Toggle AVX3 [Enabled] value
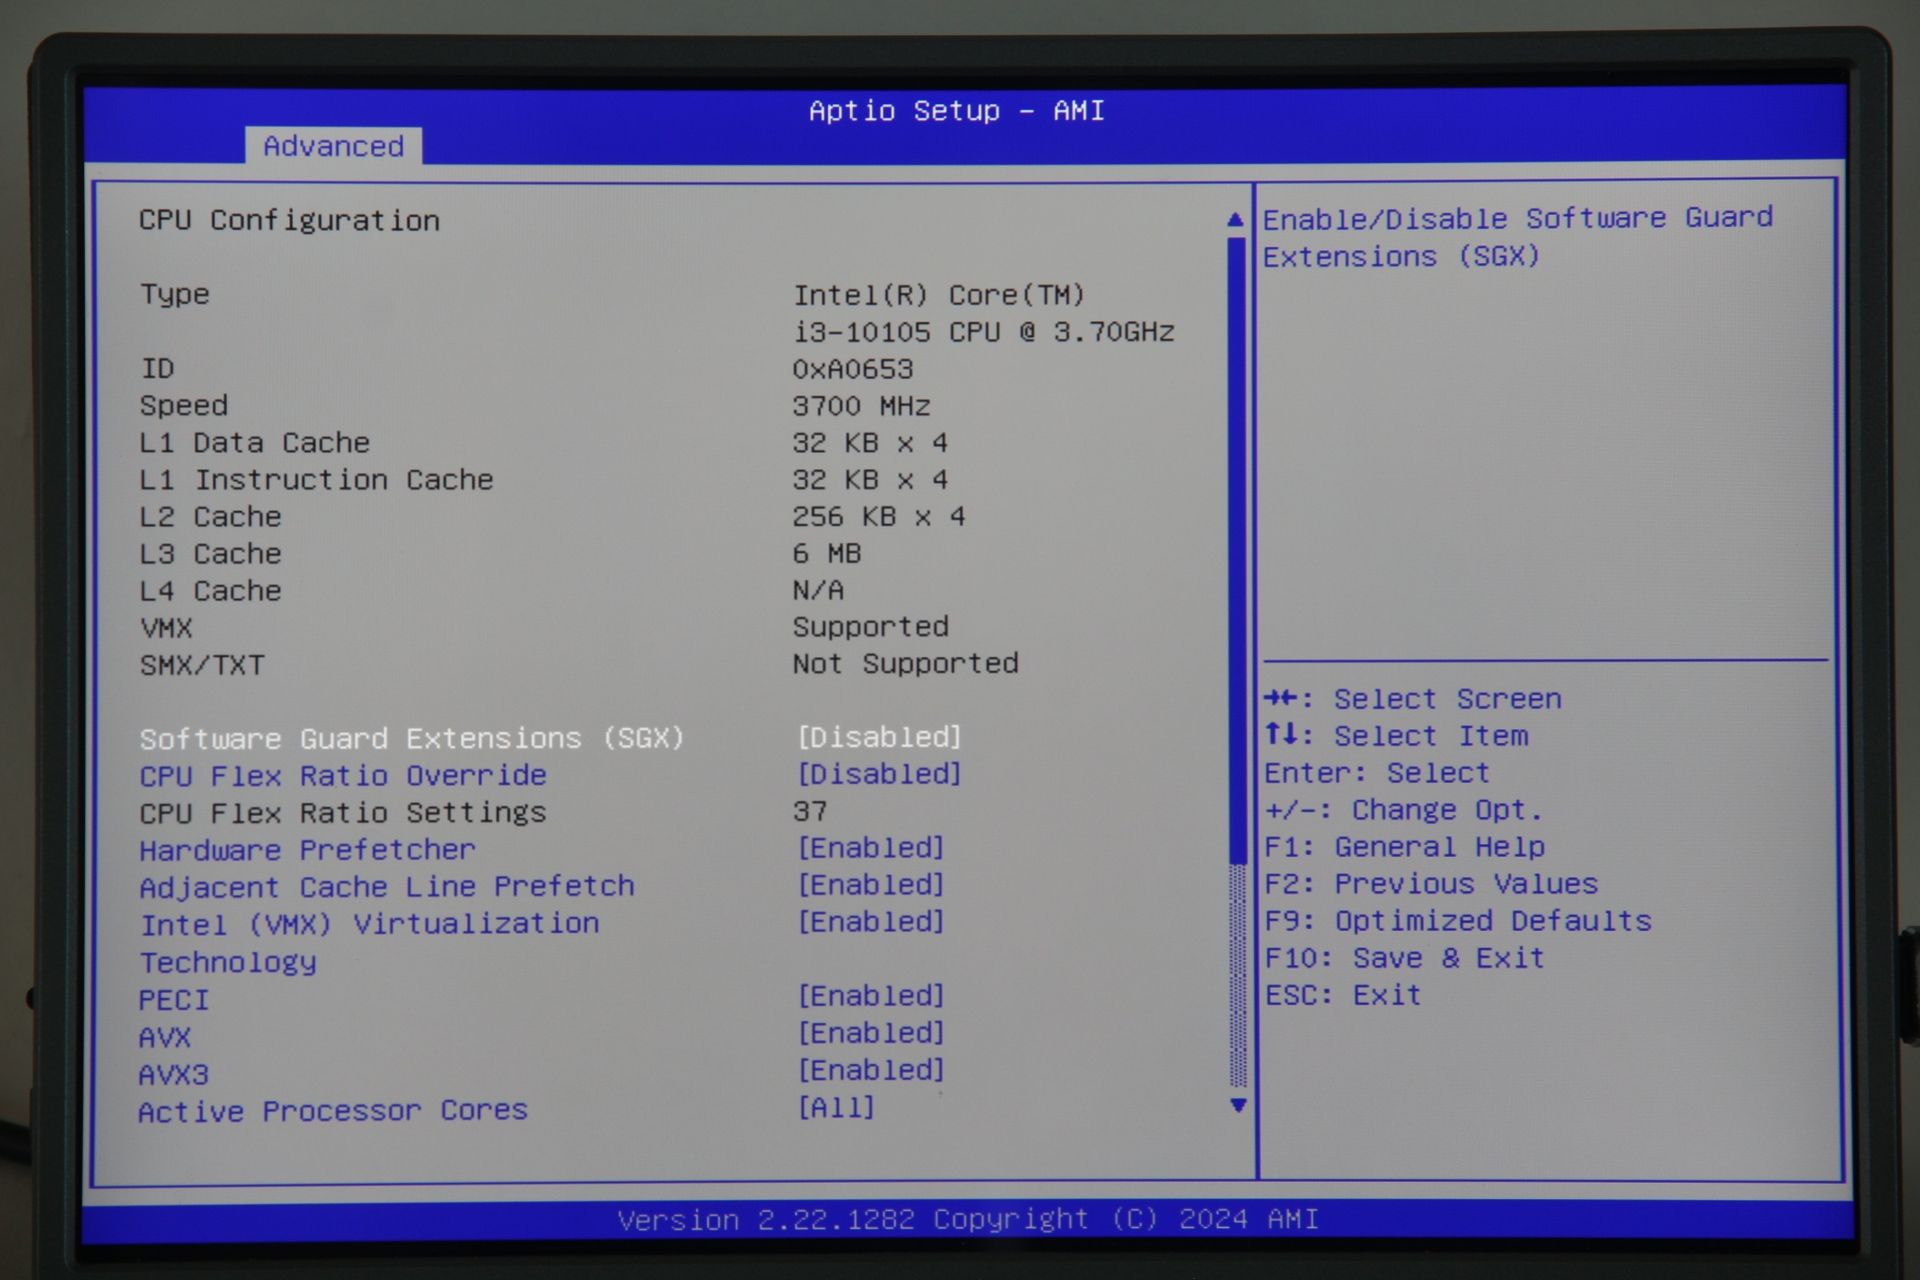 click(870, 1071)
